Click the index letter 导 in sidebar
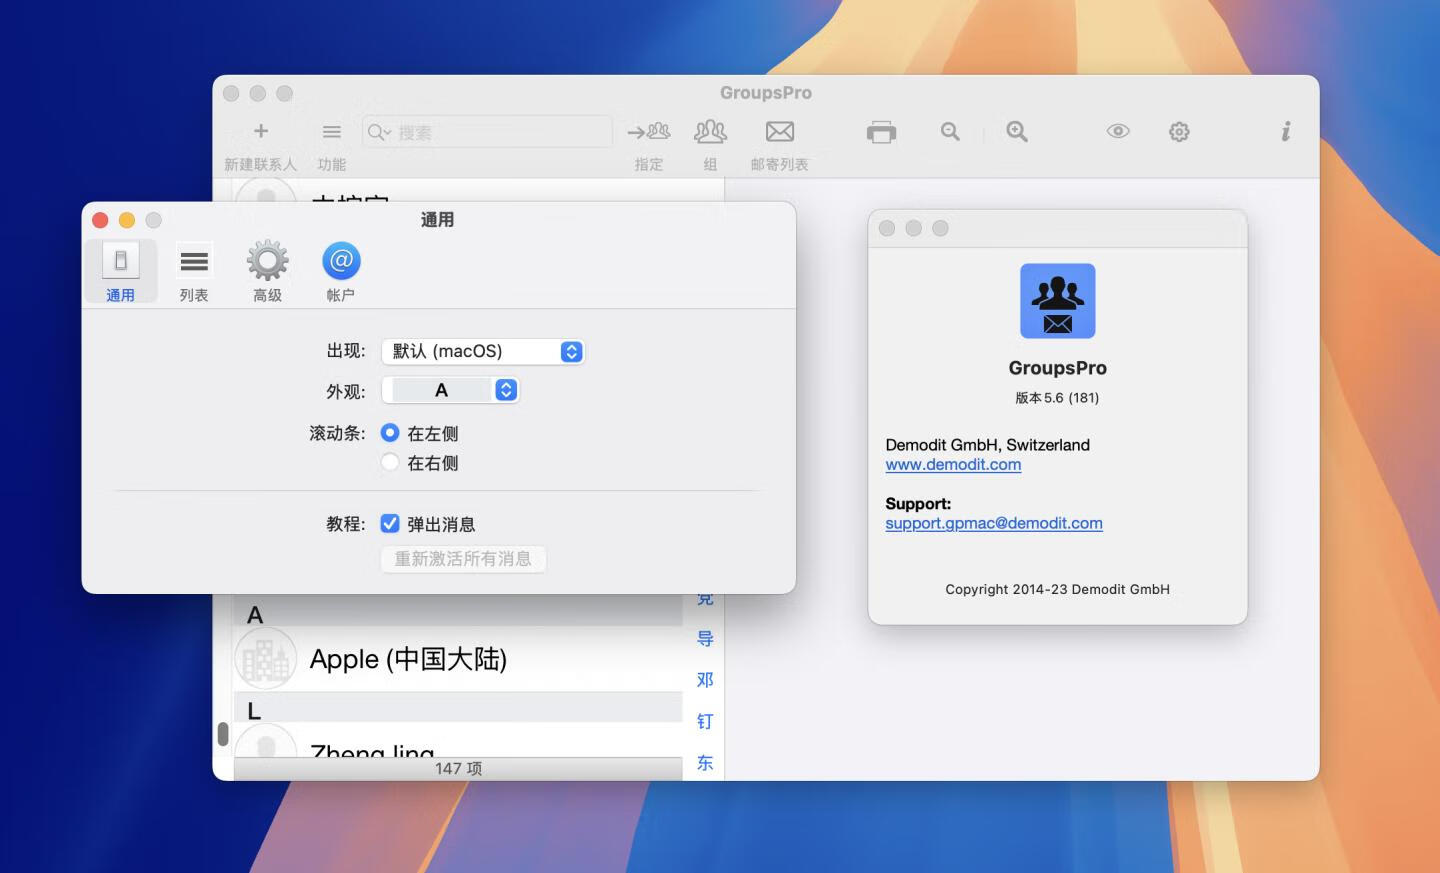Screen dimensions: 1440x873 705,638
